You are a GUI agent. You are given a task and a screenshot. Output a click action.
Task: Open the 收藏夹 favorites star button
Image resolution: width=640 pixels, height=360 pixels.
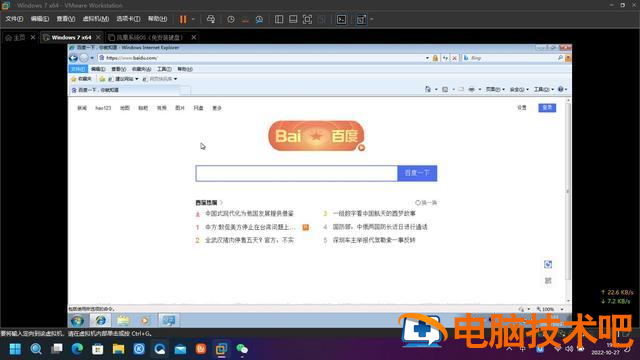click(81, 79)
